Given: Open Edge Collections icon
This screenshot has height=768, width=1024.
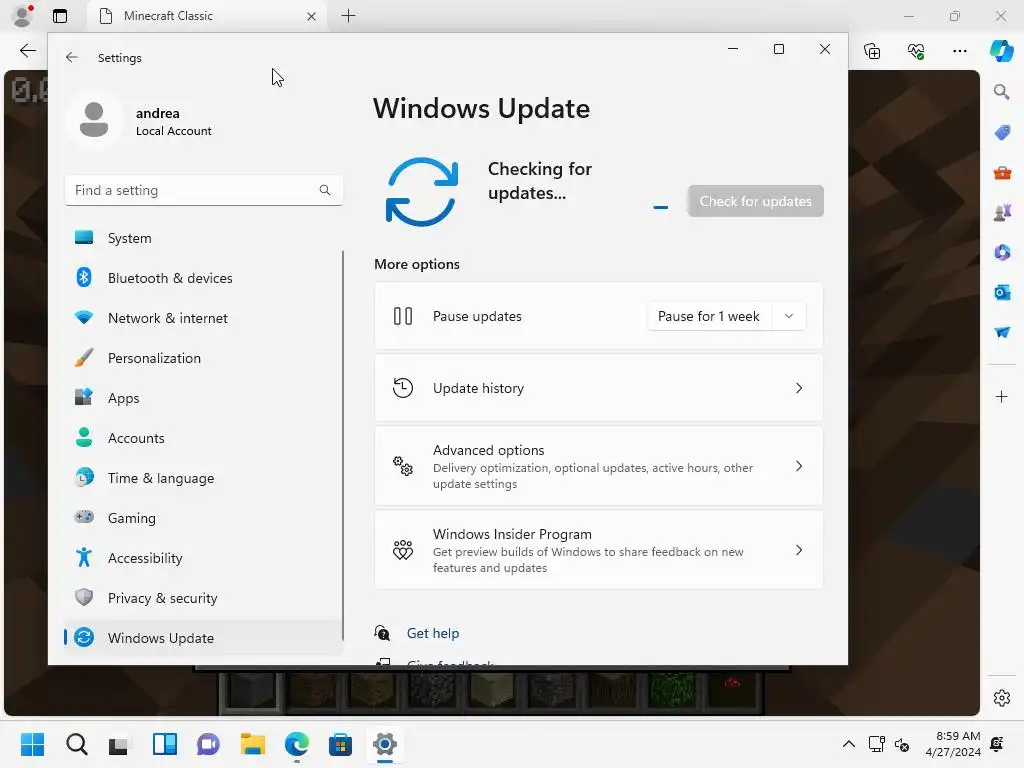Looking at the screenshot, I should (872, 51).
